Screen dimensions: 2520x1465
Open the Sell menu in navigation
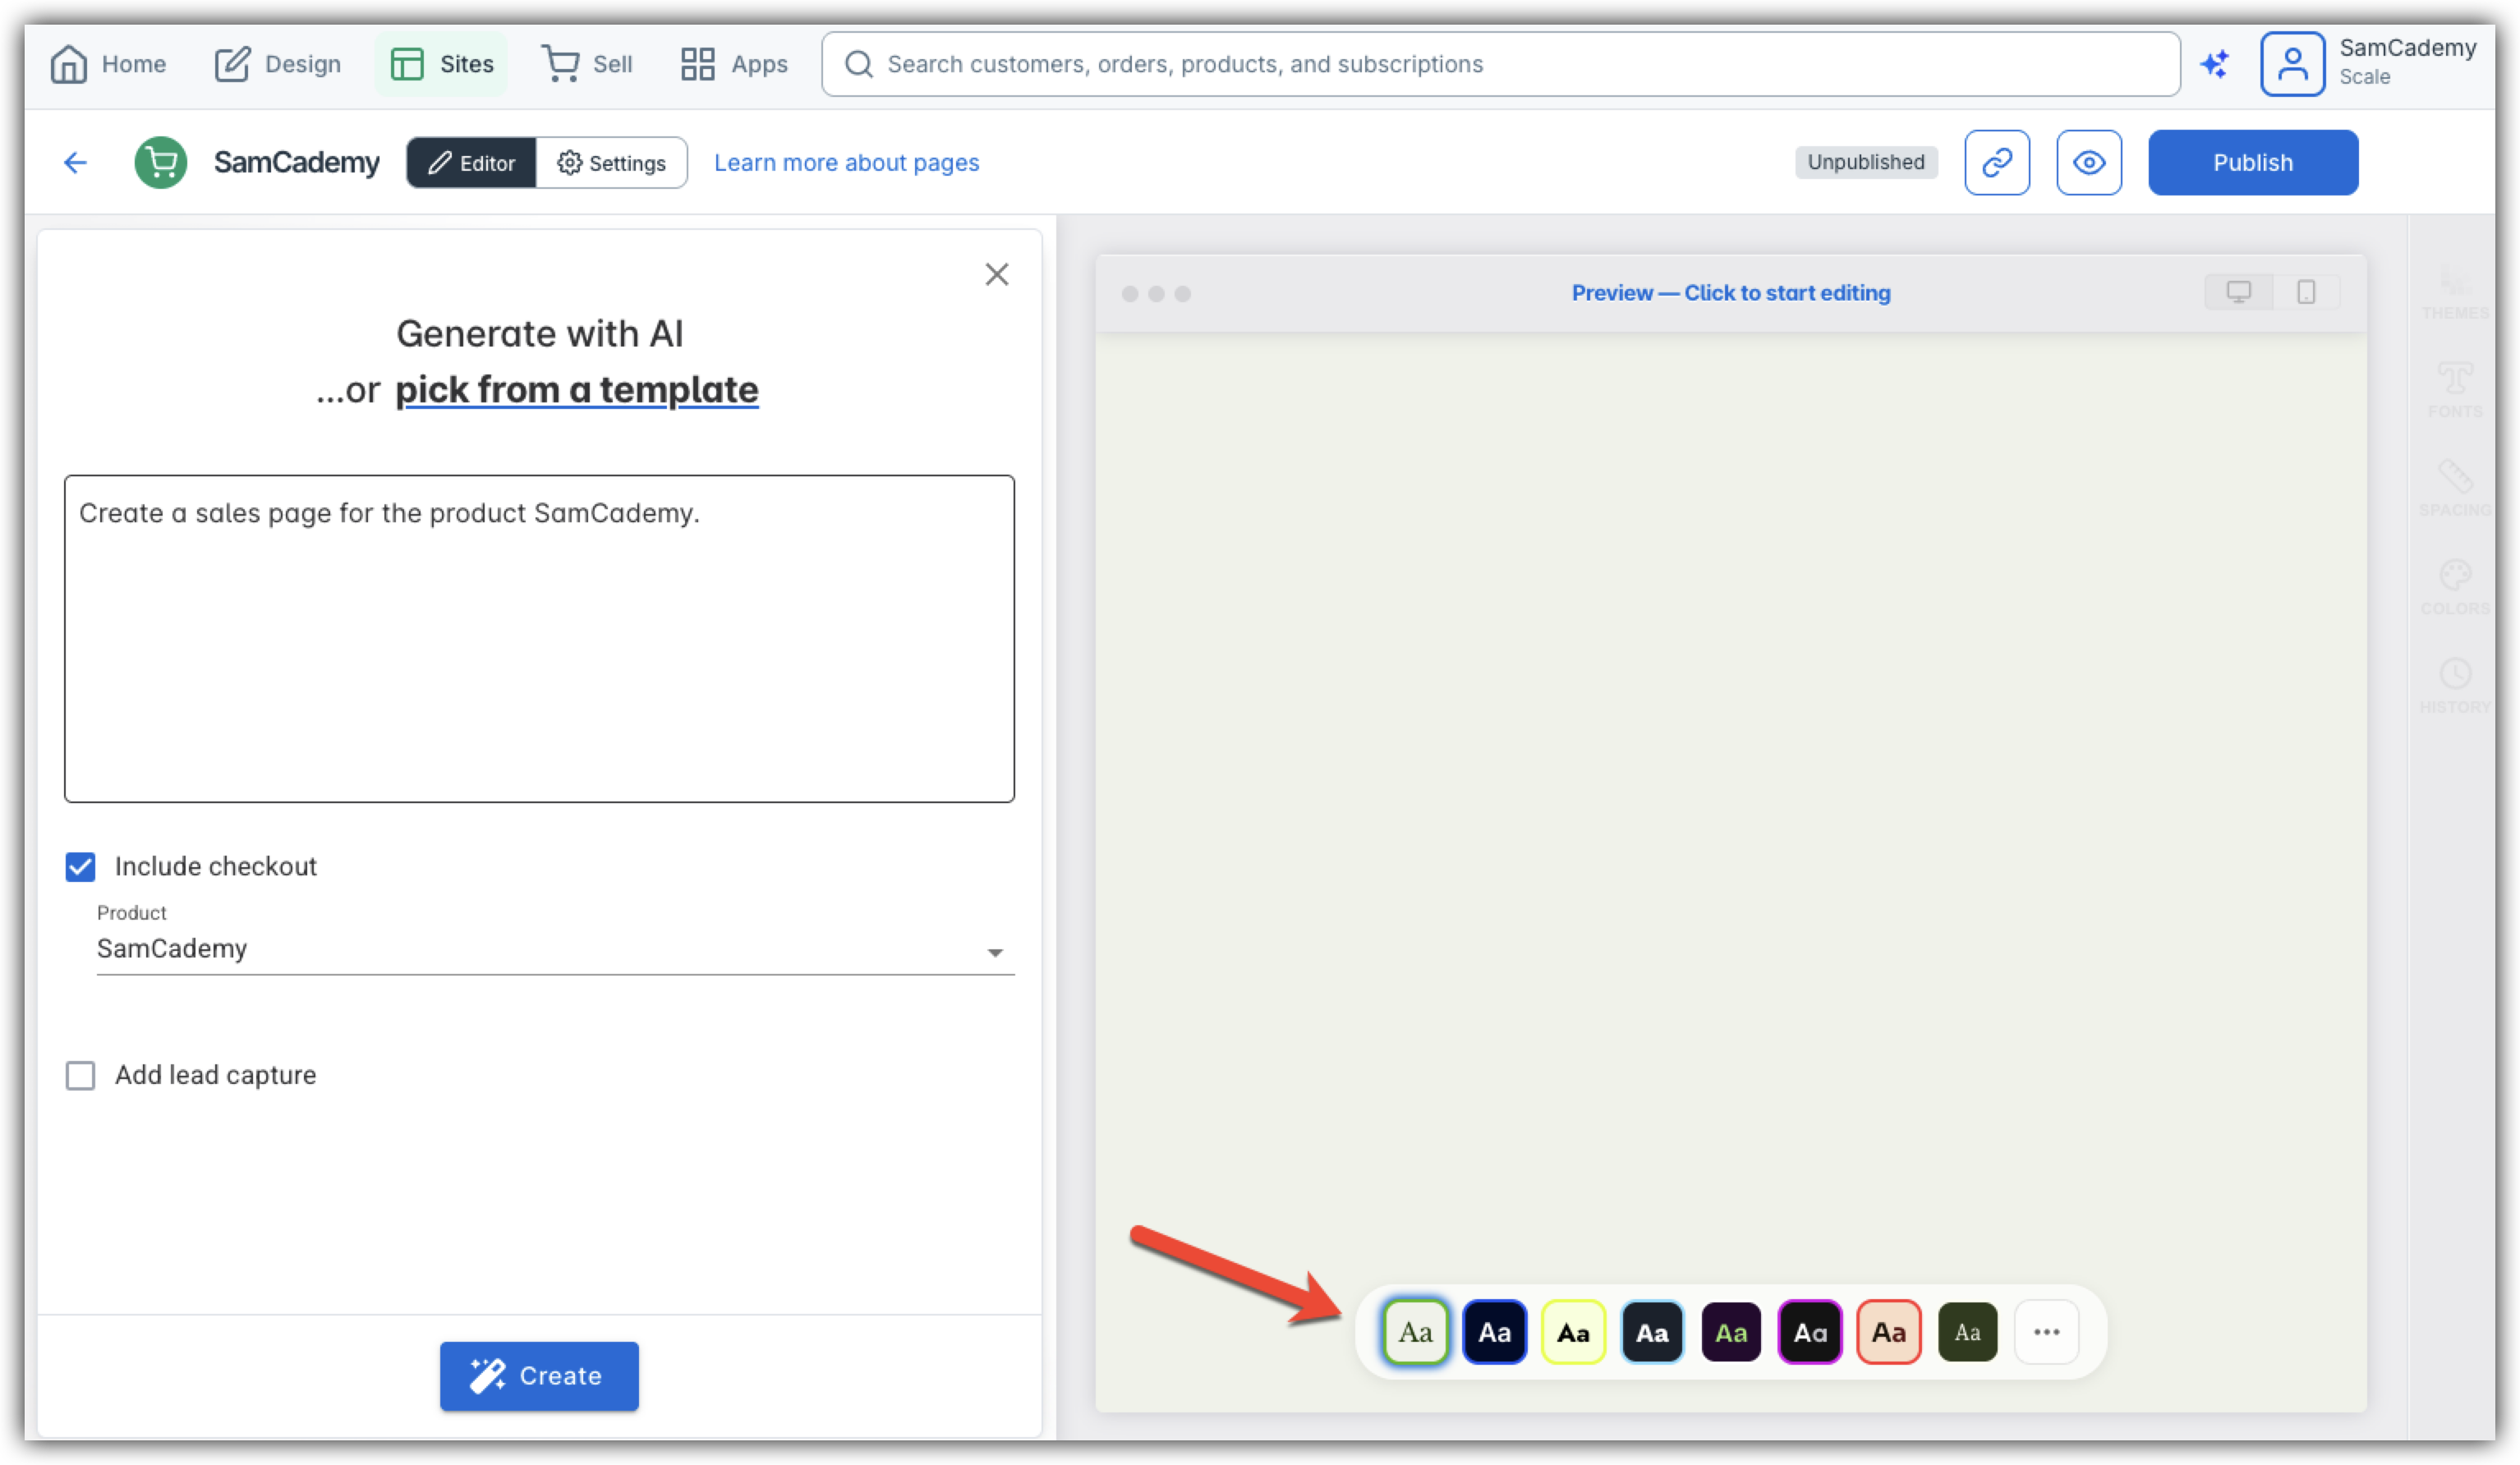[587, 64]
